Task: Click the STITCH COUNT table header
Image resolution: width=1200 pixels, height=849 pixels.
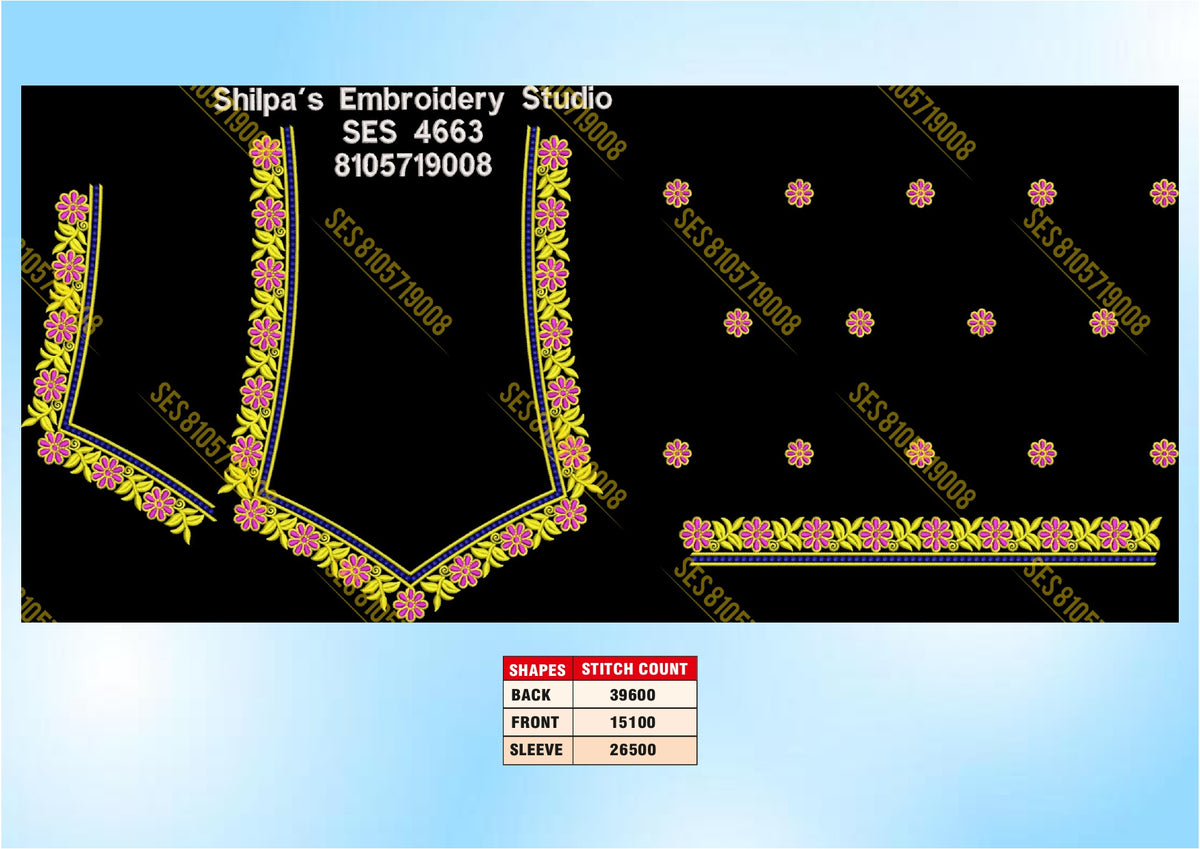Action: click(x=634, y=669)
